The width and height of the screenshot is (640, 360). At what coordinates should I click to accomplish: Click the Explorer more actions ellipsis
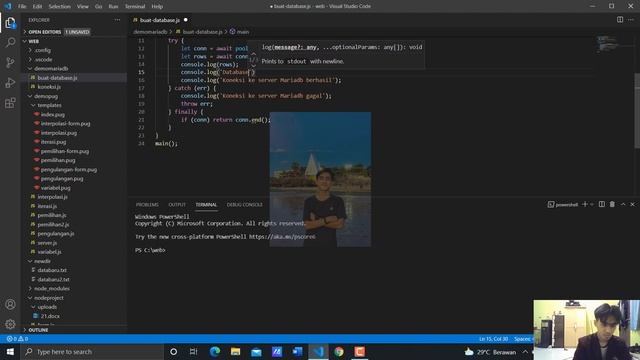pyautogui.click(x=118, y=20)
